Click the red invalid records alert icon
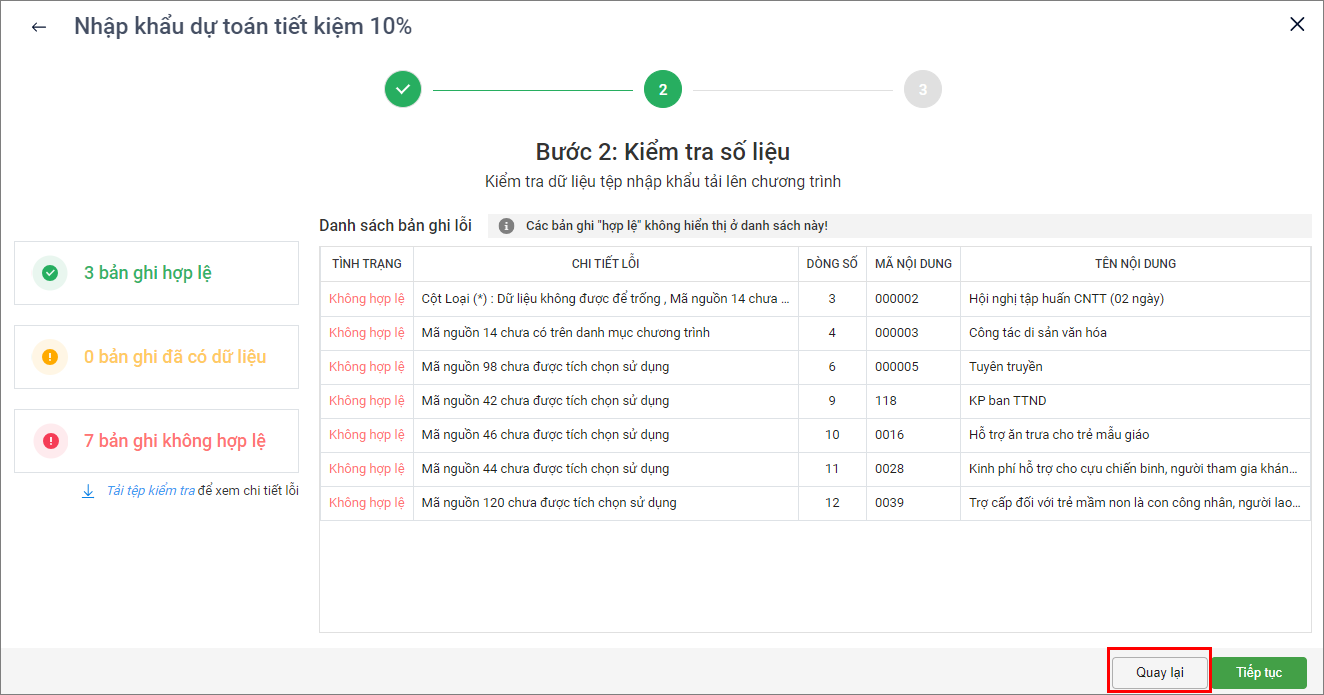The height and width of the screenshot is (695, 1324). [50, 441]
